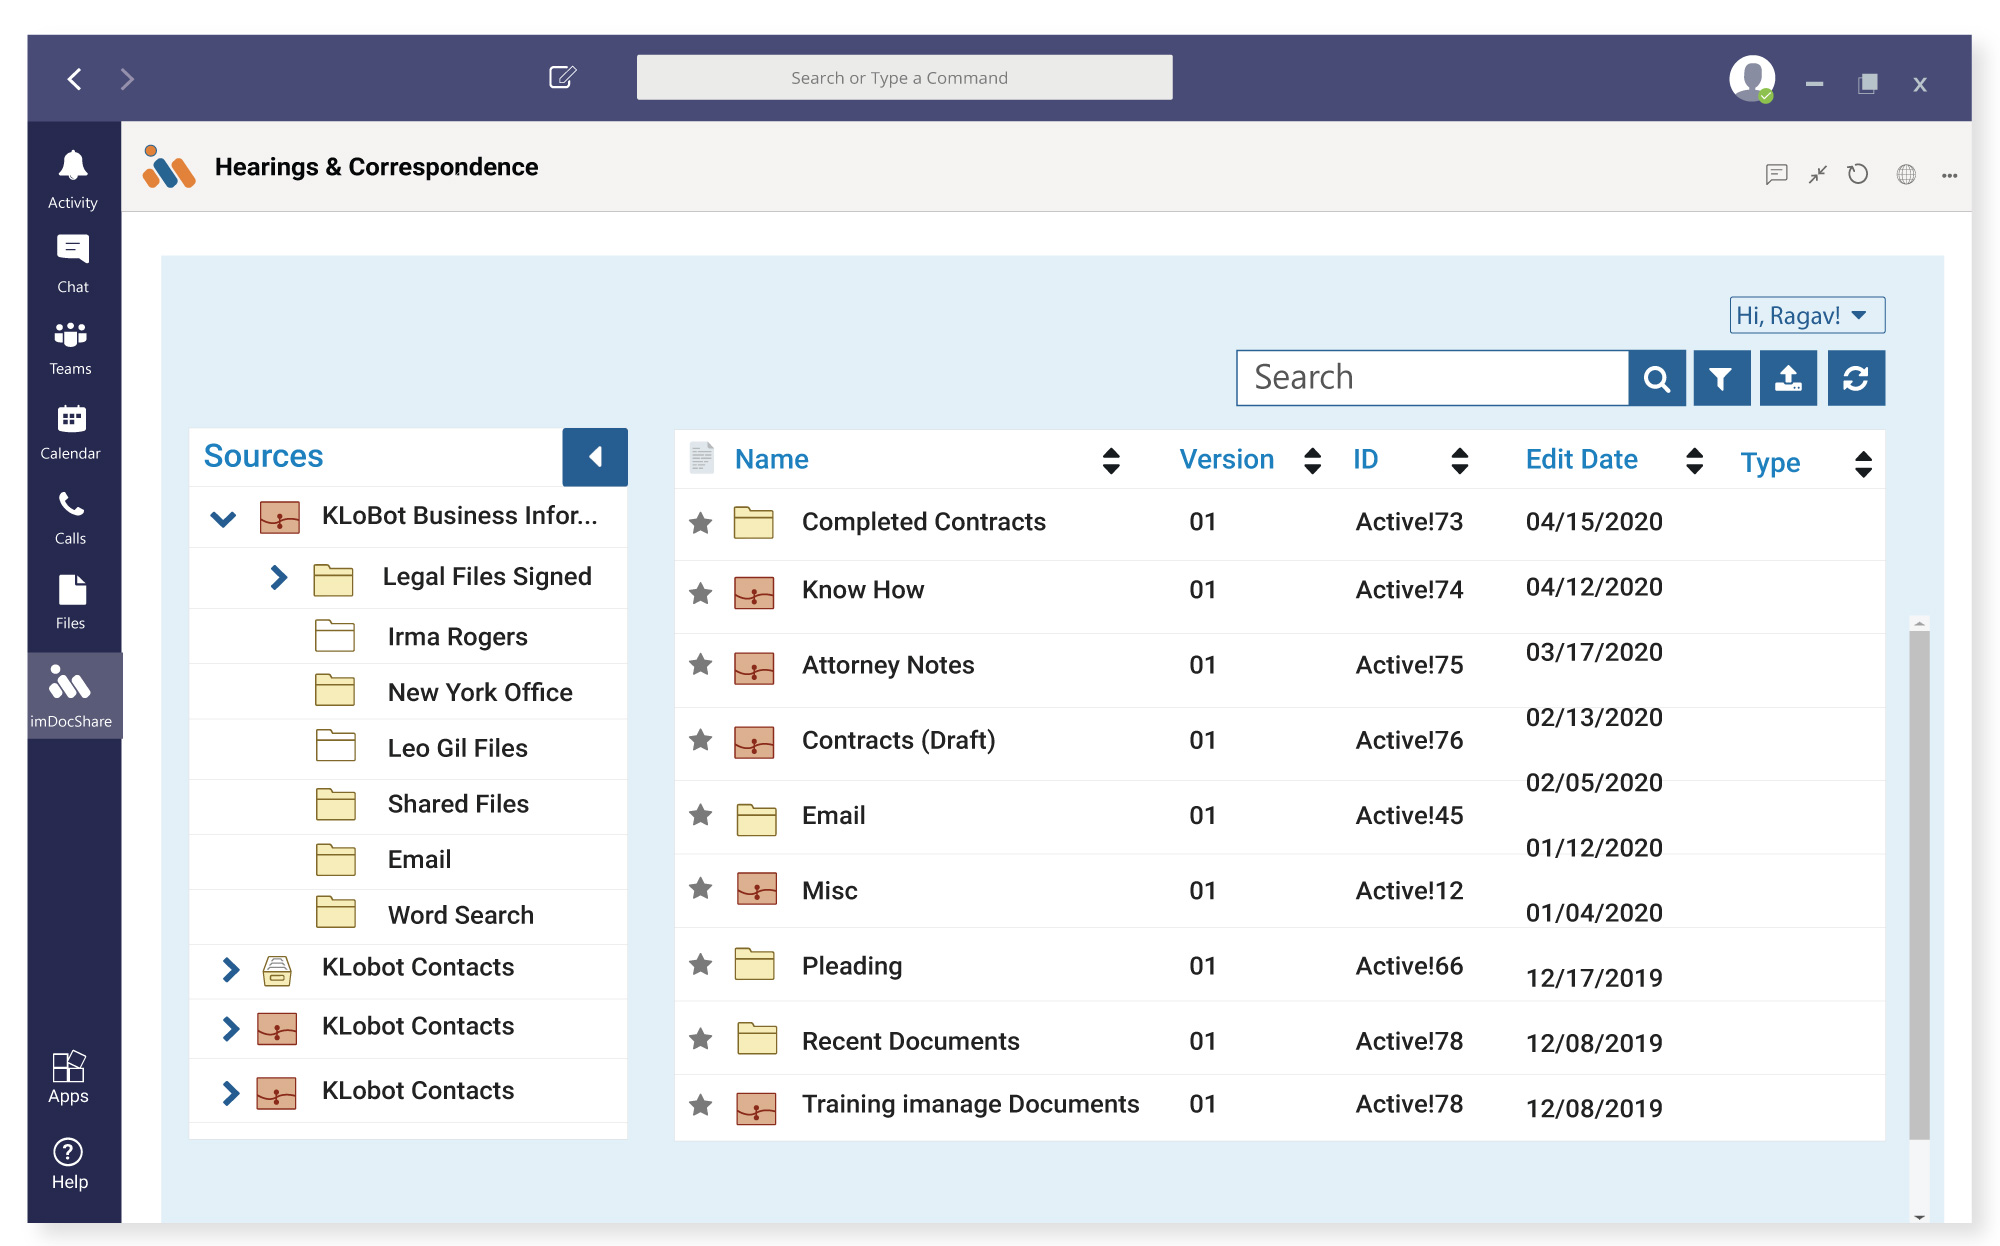
Task: Select the New York Office folder
Action: [480, 692]
